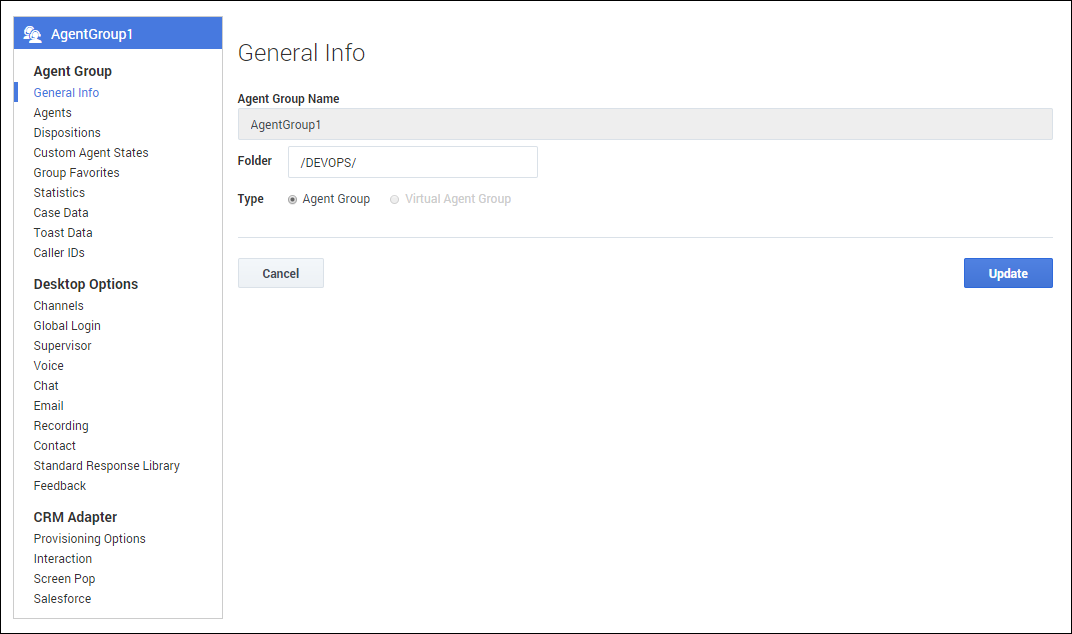Image resolution: width=1072 pixels, height=634 pixels.
Task: Select Recording options
Action: 61,425
